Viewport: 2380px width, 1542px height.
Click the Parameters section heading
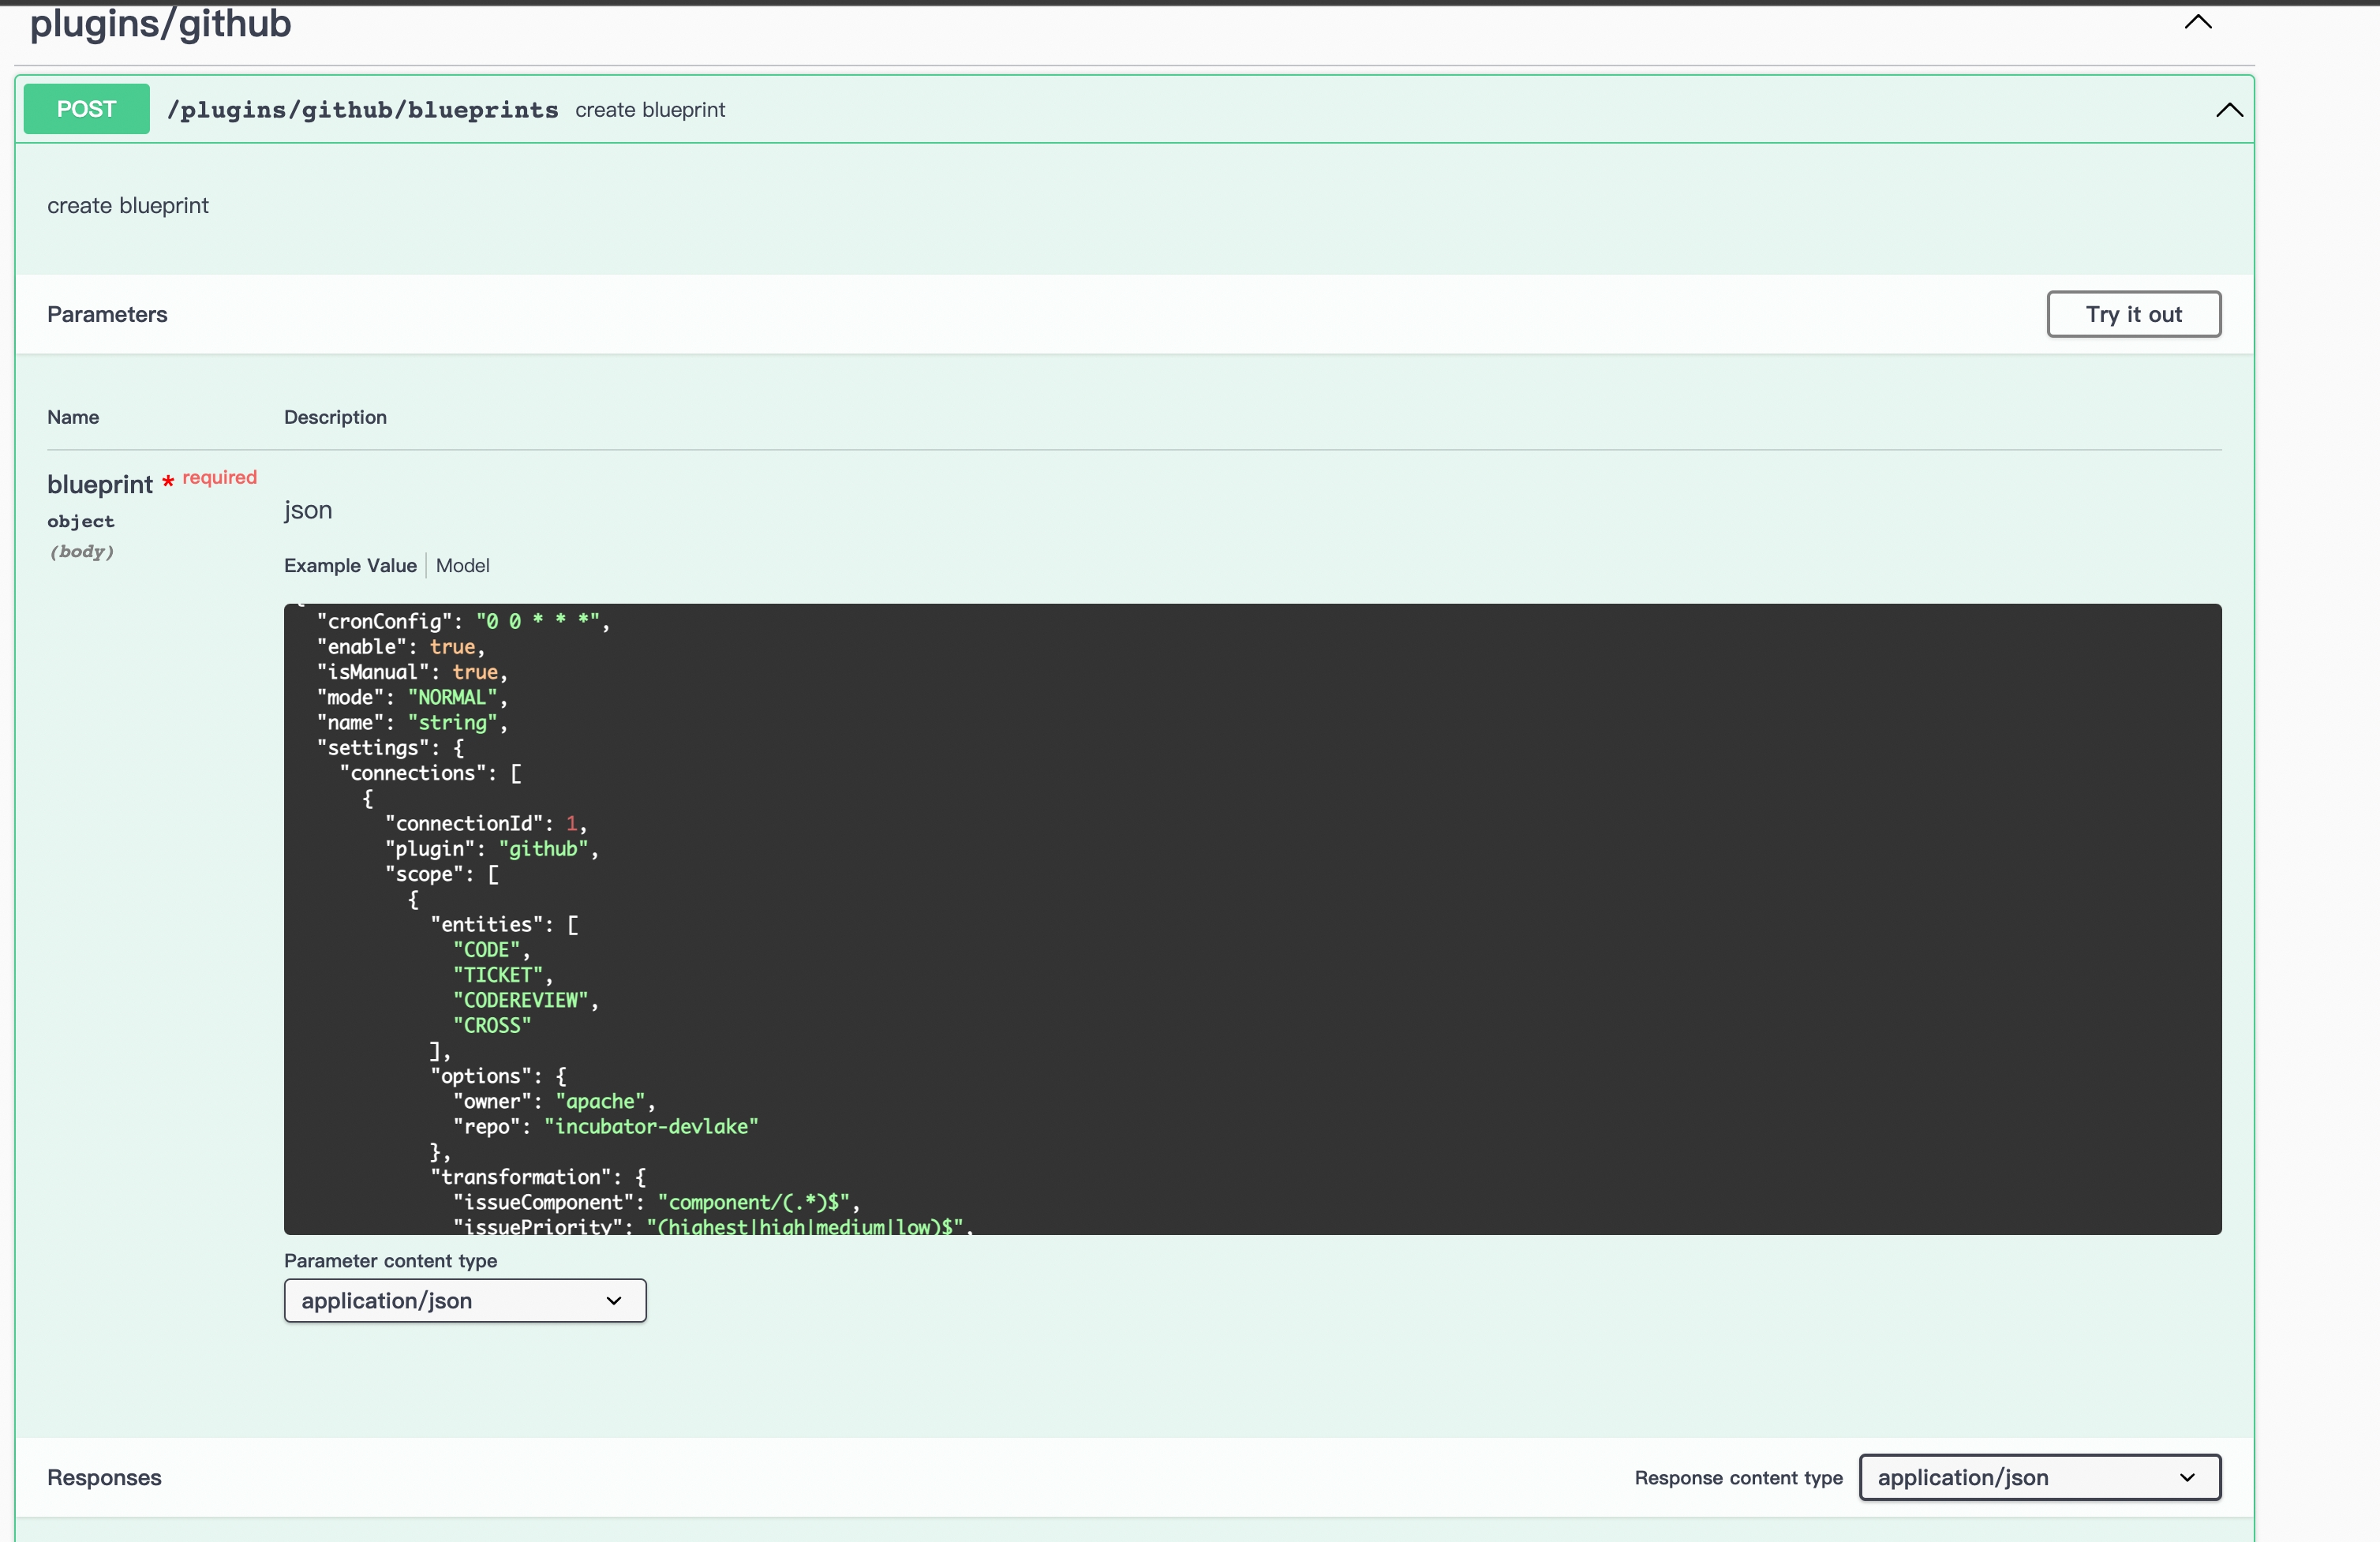pos(107,314)
